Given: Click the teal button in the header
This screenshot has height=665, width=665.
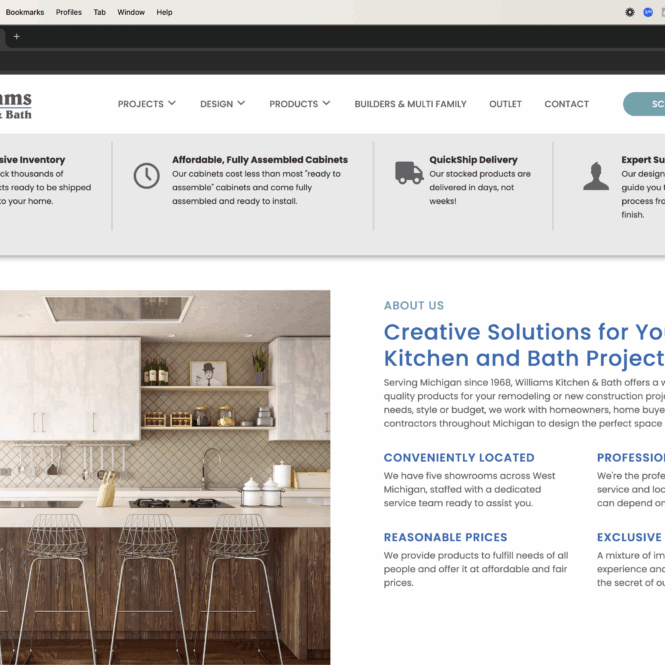Looking at the screenshot, I should 645,104.
